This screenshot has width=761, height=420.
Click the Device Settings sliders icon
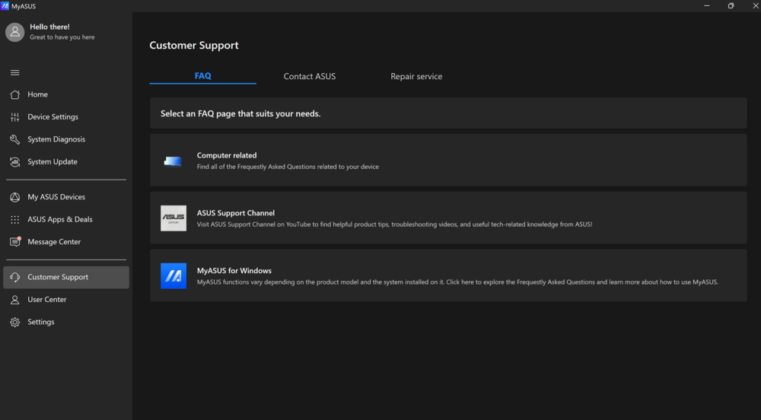tap(15, 117)
